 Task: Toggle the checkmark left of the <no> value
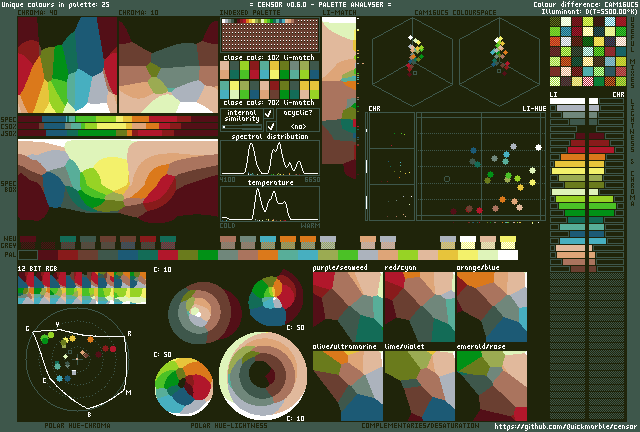click(x=270, y=127)
